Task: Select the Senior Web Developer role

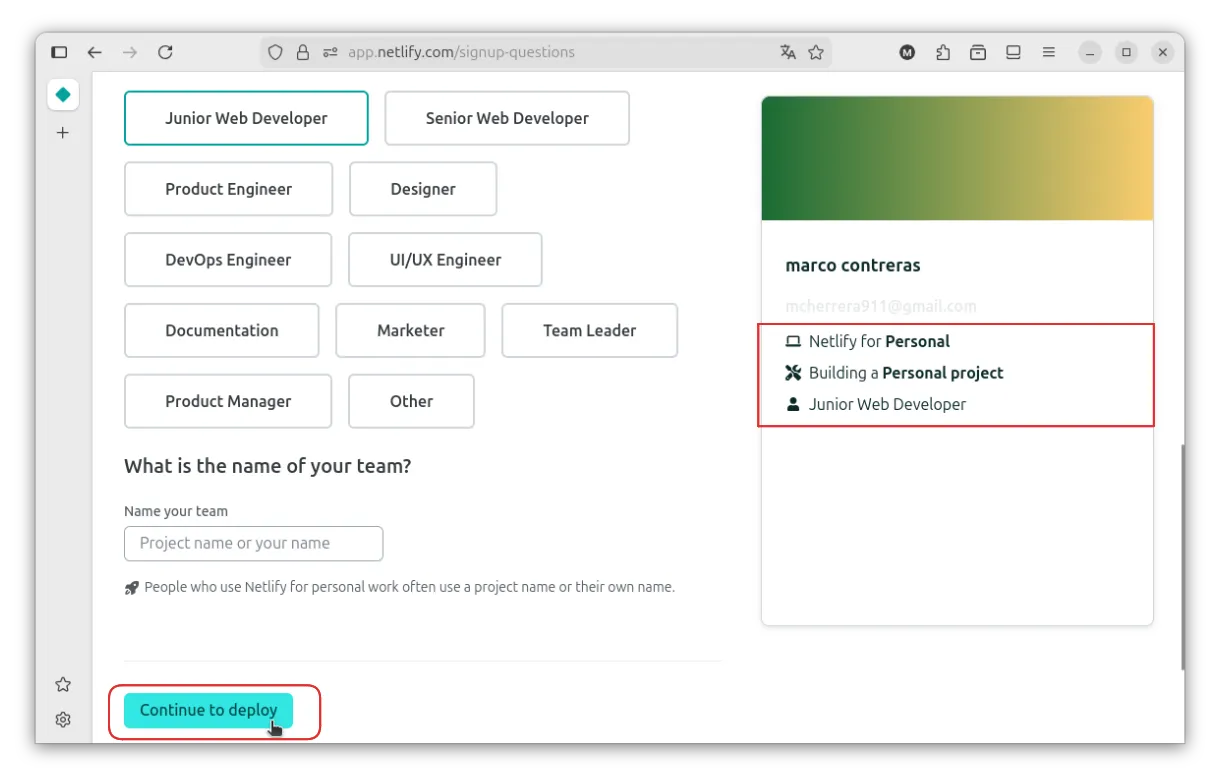Action: [x=507, y=118]
